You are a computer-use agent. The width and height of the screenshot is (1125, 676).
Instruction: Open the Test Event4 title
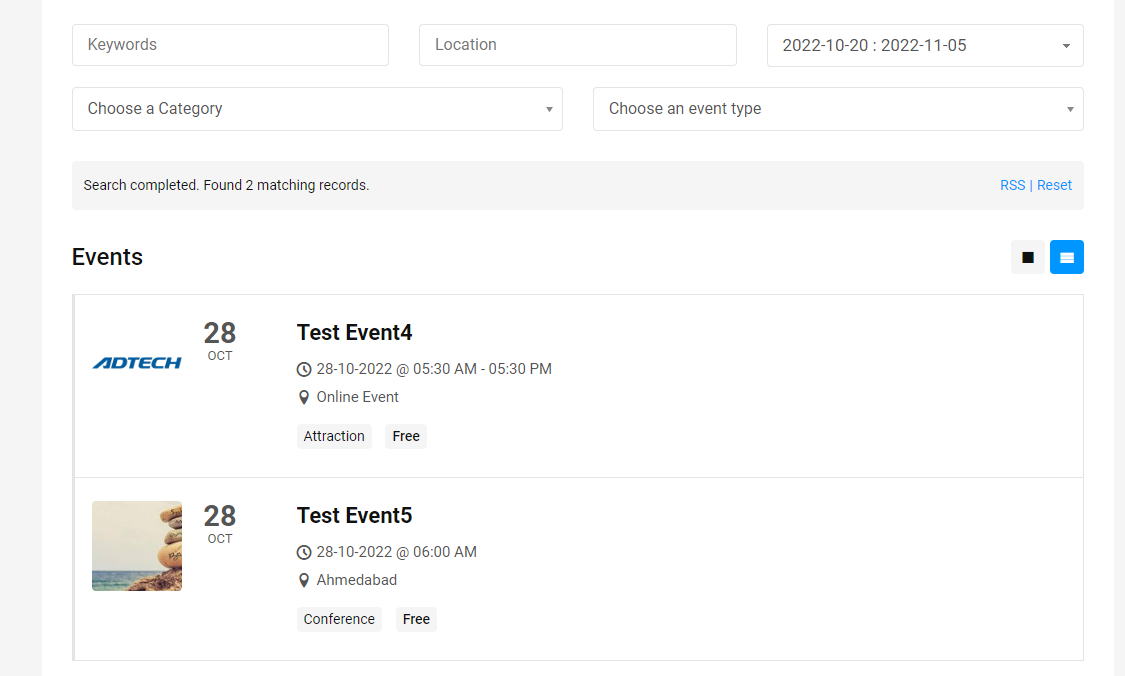point(354,333)
